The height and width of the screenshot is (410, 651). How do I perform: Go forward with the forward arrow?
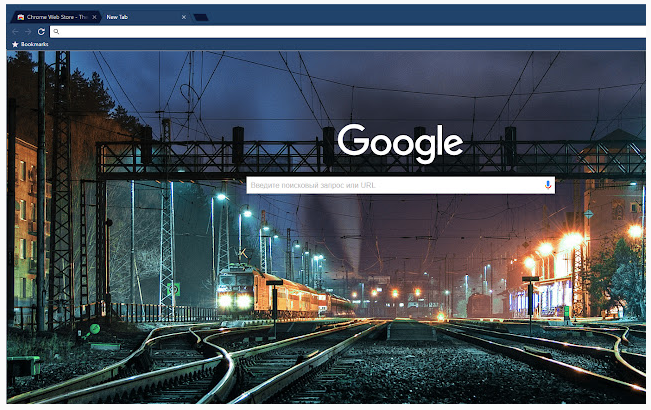click(x=28, y=32)
